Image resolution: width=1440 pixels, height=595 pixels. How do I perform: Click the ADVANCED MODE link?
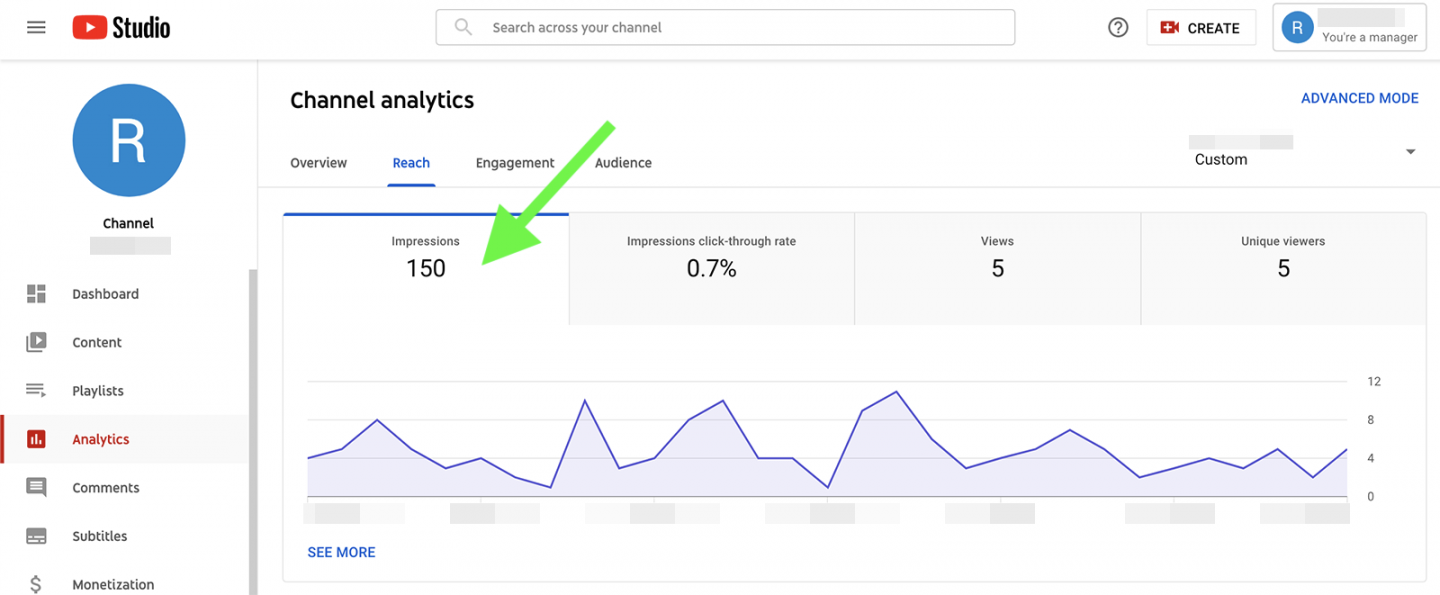[1360, 97]
